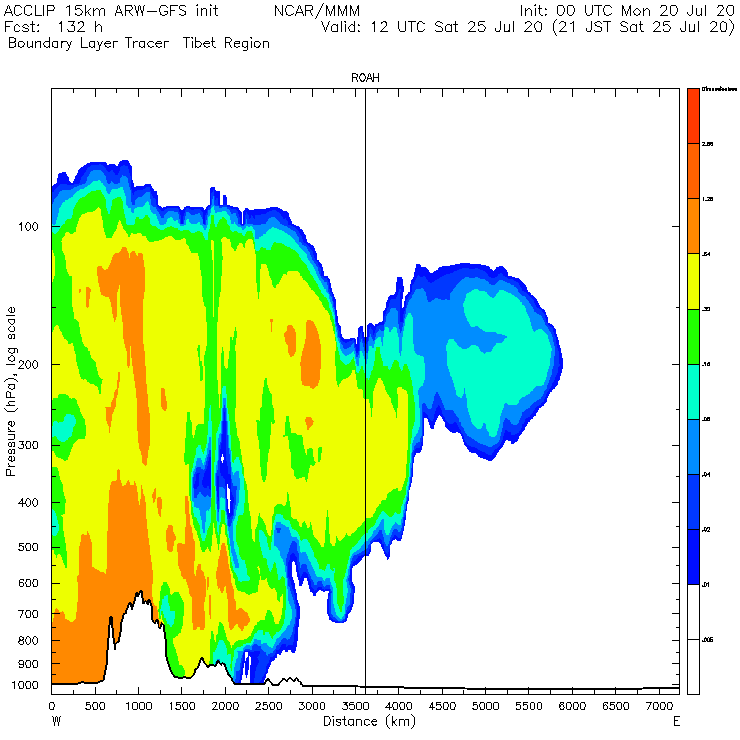Click the 400 hPa pressure axis label

click(x=28, y=503)
